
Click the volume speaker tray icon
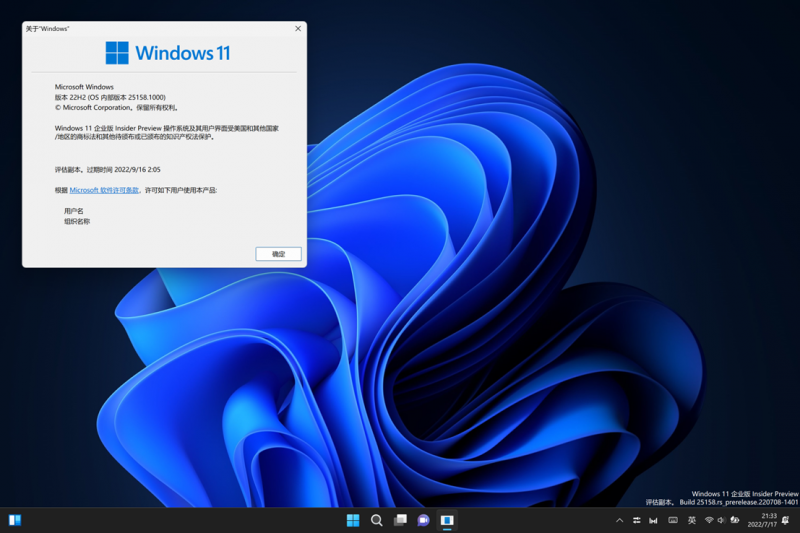pyautogui.click(x=721, y=520)
